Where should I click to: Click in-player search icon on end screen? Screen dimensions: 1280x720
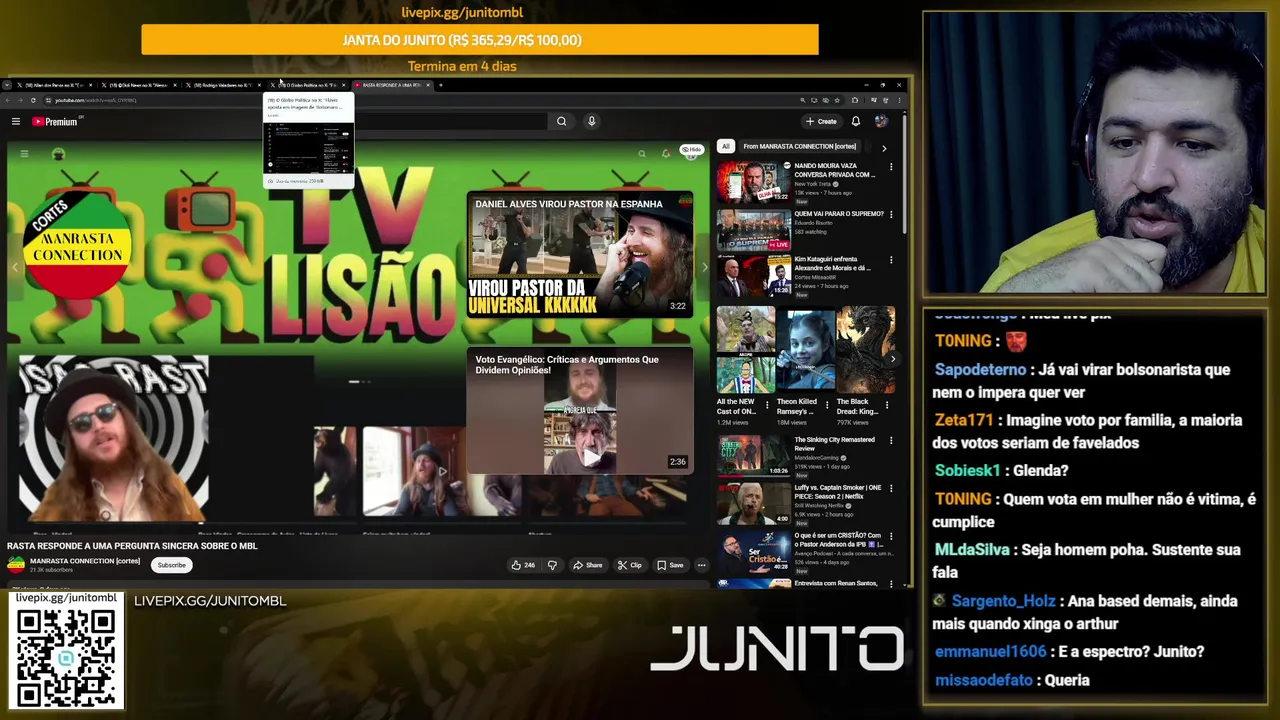coord(642,153)
